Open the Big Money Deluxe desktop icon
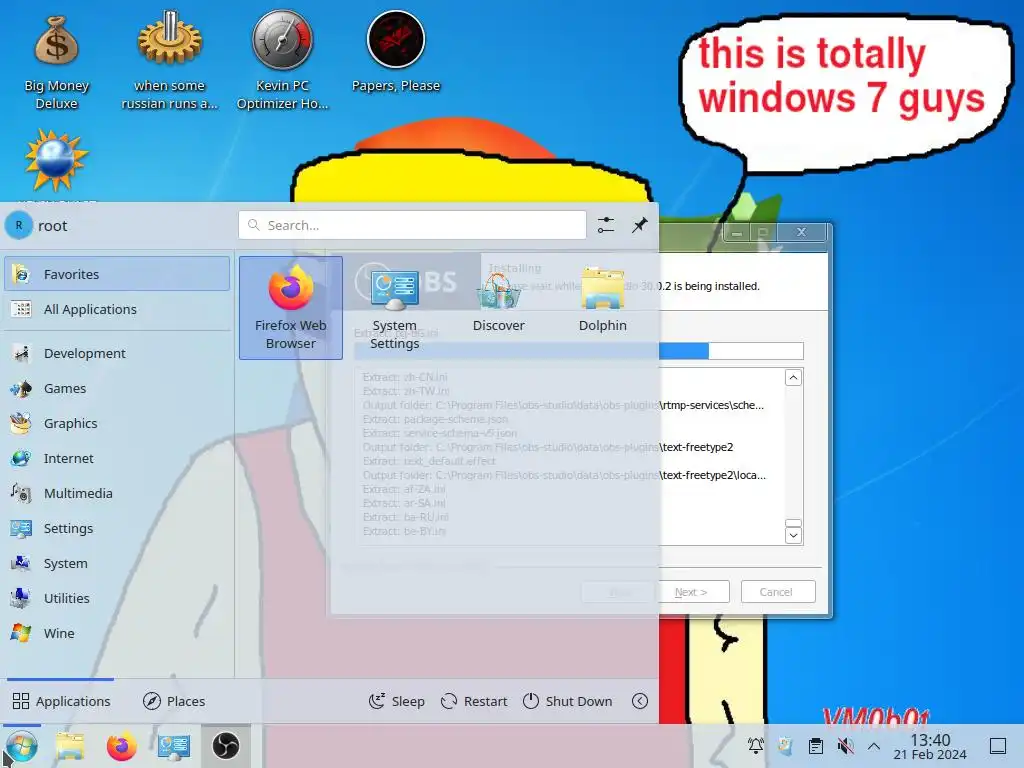 56,62
